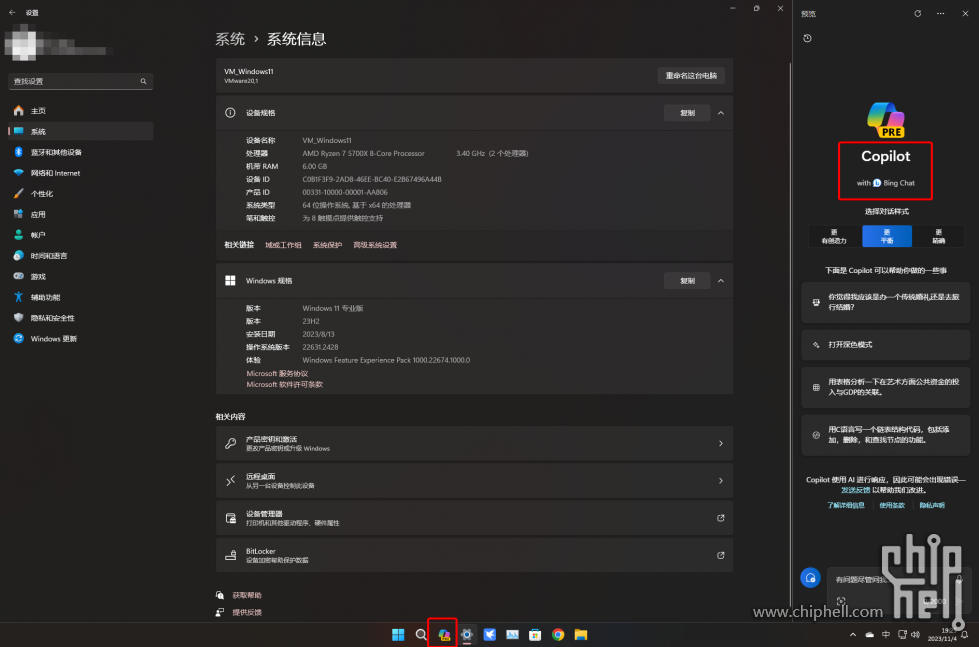
Task: Open 设备管理器 (Device Manager) row
Action: coord(474,518)
